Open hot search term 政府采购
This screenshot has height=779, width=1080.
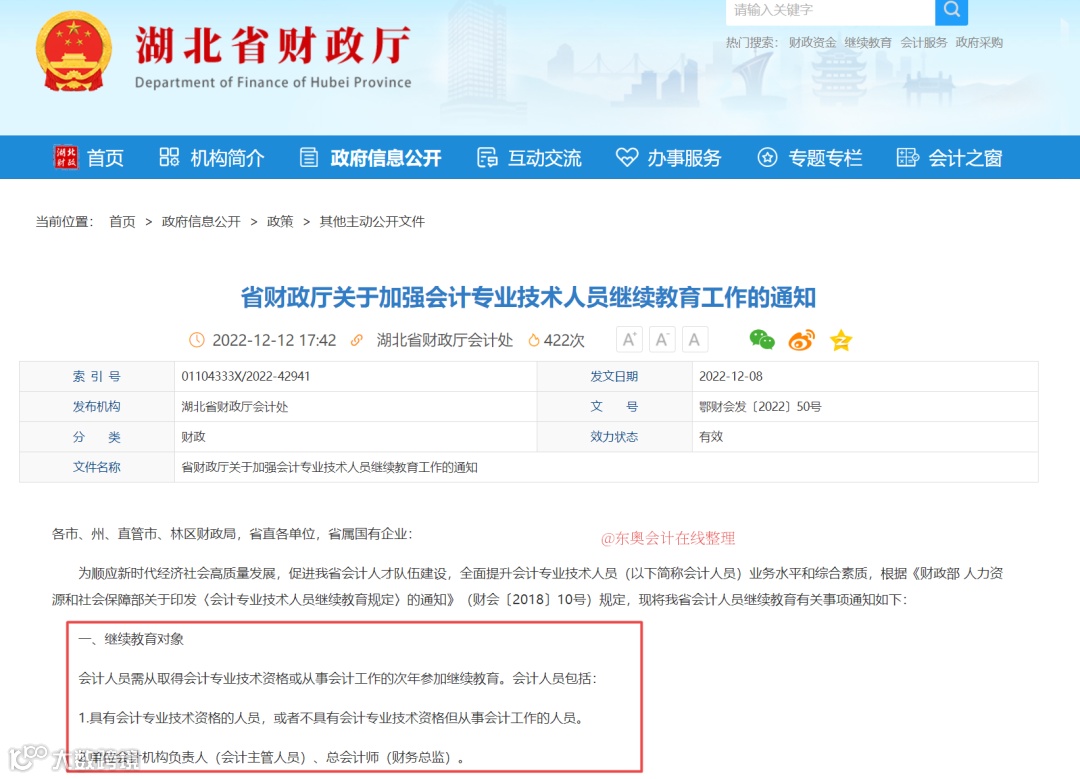pyautogui.click(x=979, y=43)
